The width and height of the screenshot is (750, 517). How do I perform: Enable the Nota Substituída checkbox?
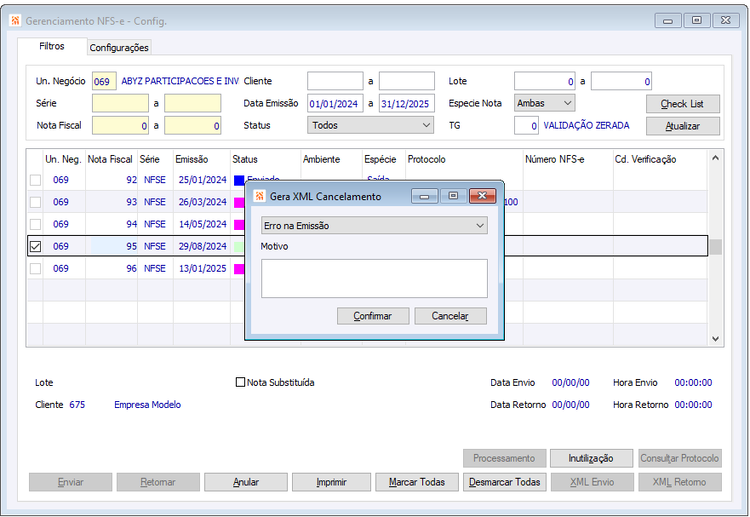[240, 382]
